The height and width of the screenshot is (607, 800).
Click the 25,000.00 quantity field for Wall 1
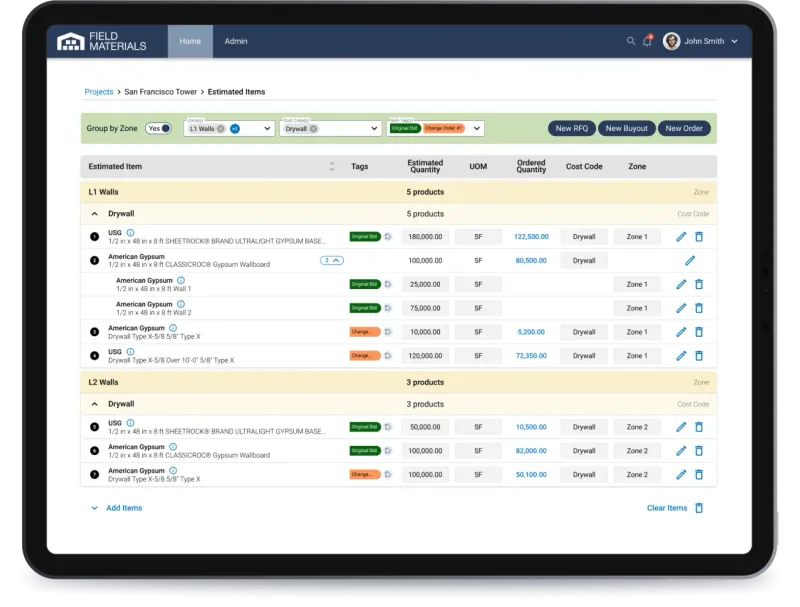425,285
